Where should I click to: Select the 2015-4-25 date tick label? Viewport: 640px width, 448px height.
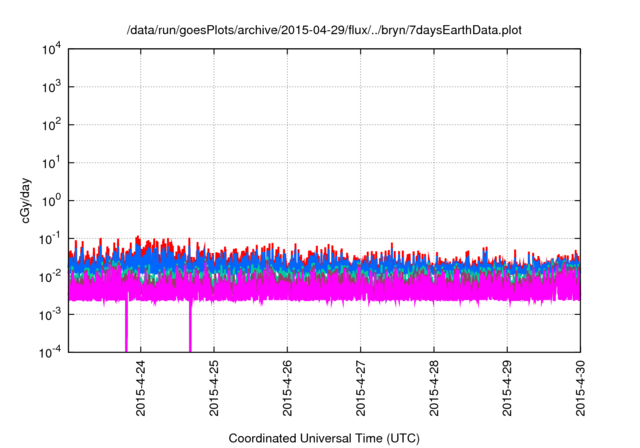pyautogui.click(x=214, y=388)
